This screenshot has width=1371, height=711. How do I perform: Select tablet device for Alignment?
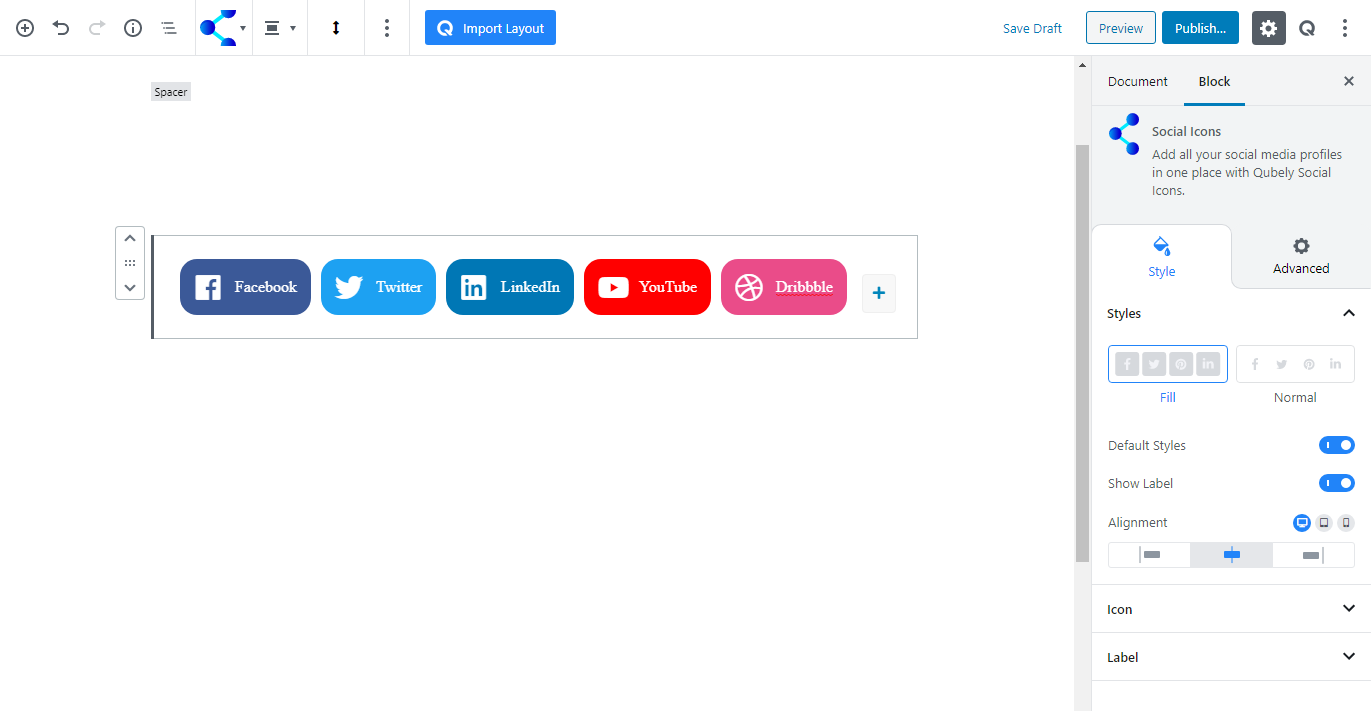point(1324,522)
